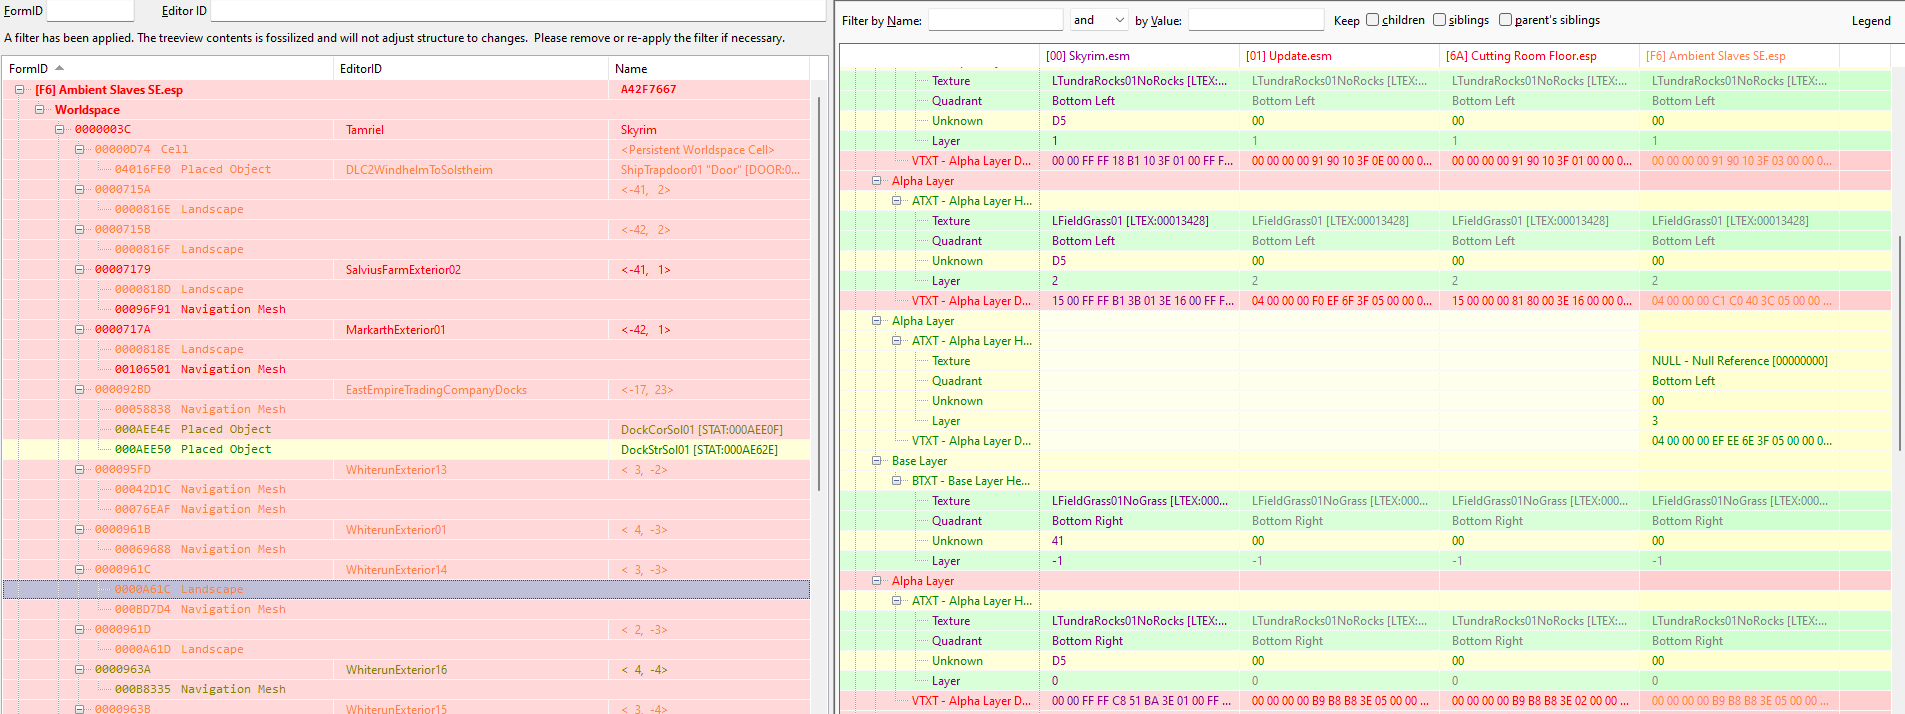The image size is (1905, 714).
Task: Click the sort arrow in FormID header
Action: click(60, 68)
